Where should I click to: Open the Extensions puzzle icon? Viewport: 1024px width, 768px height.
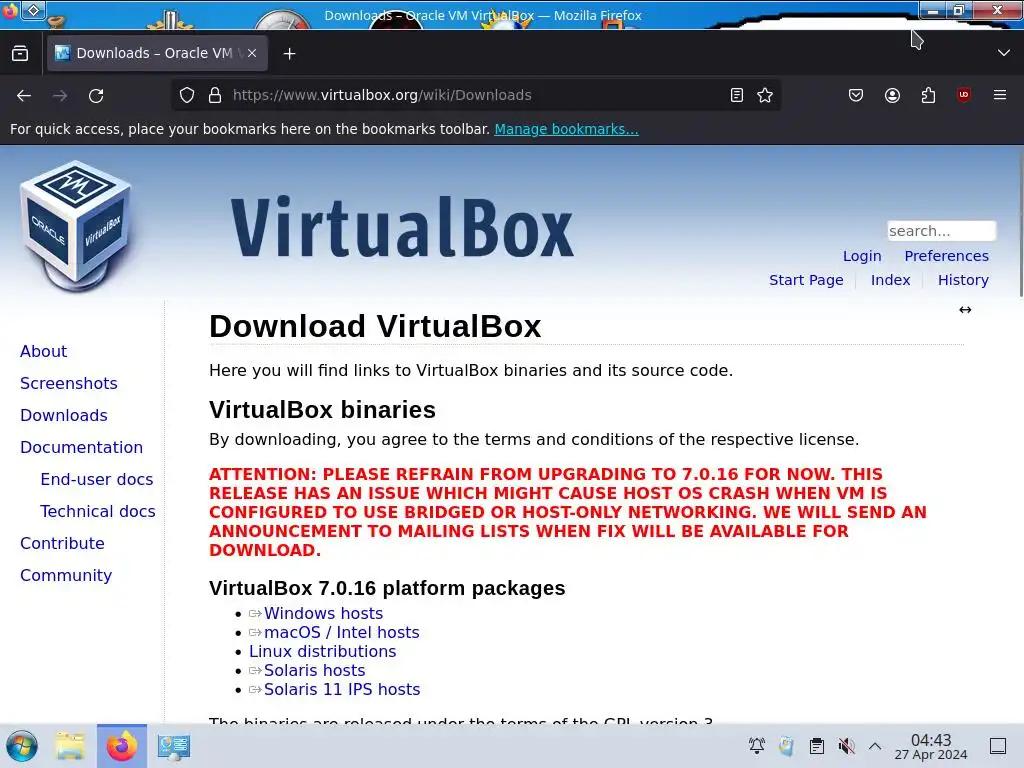[928, 95]
